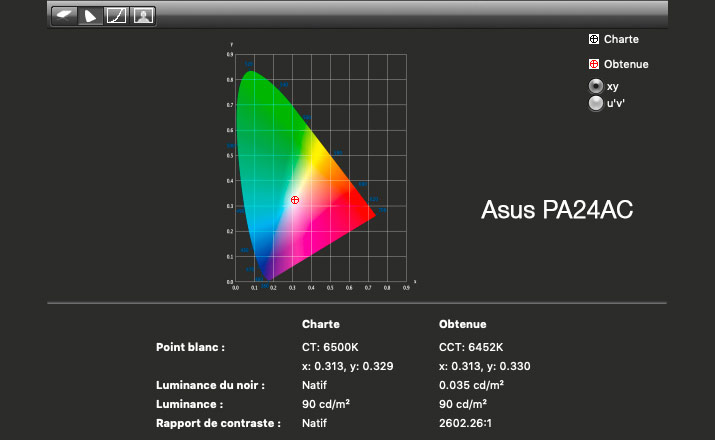Image resolution: width=715 pixels, height=440 pixels.
Task: Click the red white-point marker on diagram
Action: point(295,200)
